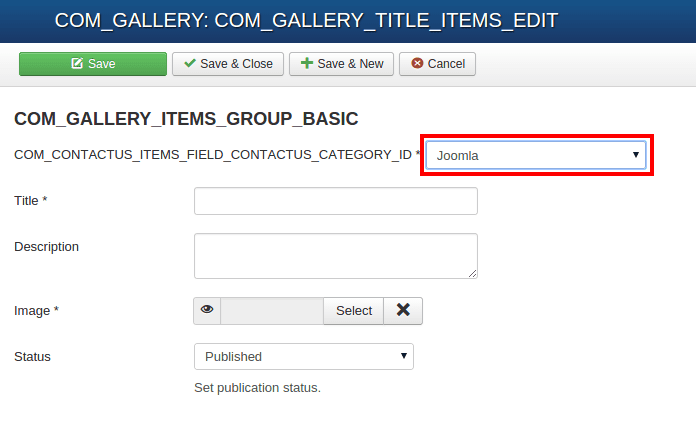Cancel editing the gallery item
The width and height of the screenshot is (696, 443).
click(x=437, y=64)
